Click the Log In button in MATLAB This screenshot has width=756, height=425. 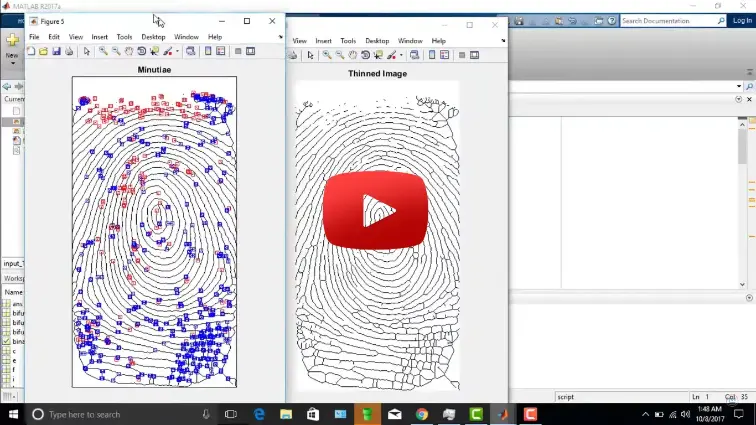coord(742,21)
